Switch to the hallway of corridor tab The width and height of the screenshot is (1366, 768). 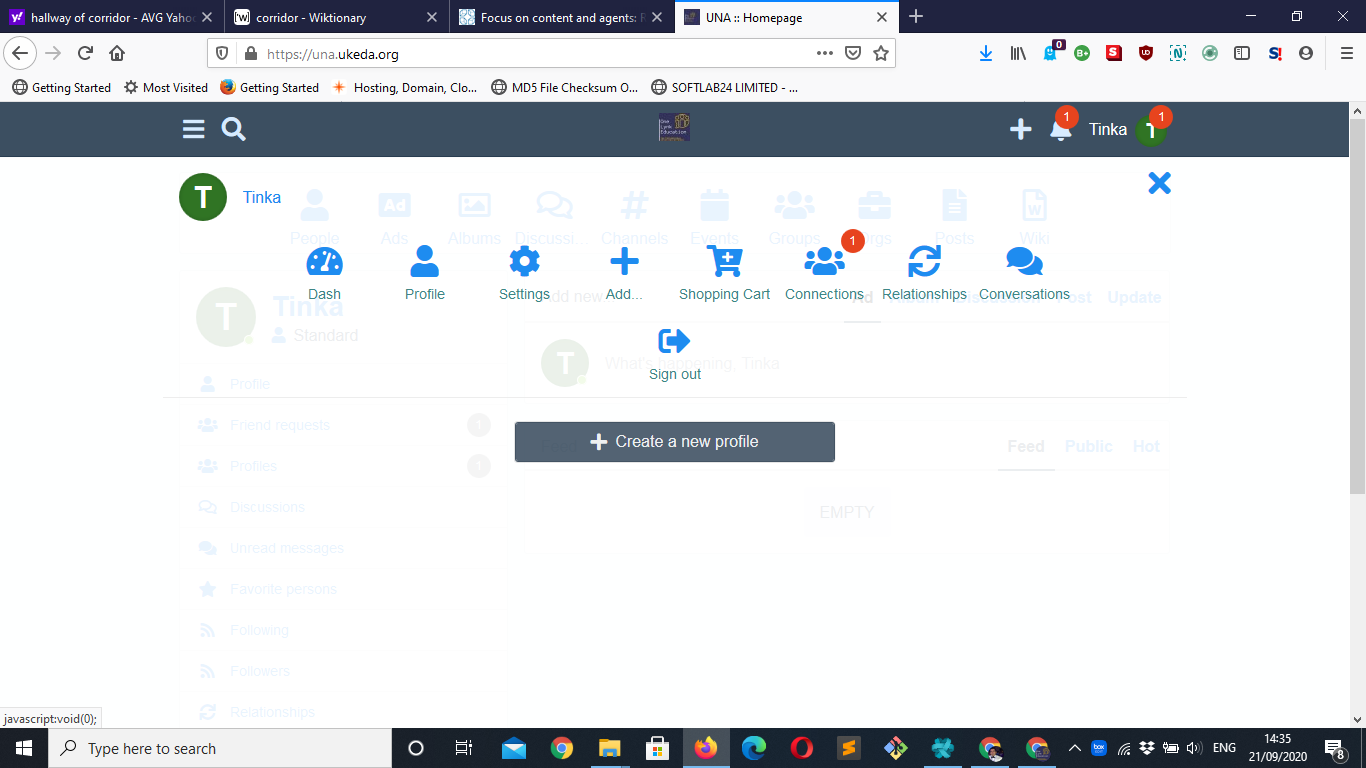pos(110,17)
